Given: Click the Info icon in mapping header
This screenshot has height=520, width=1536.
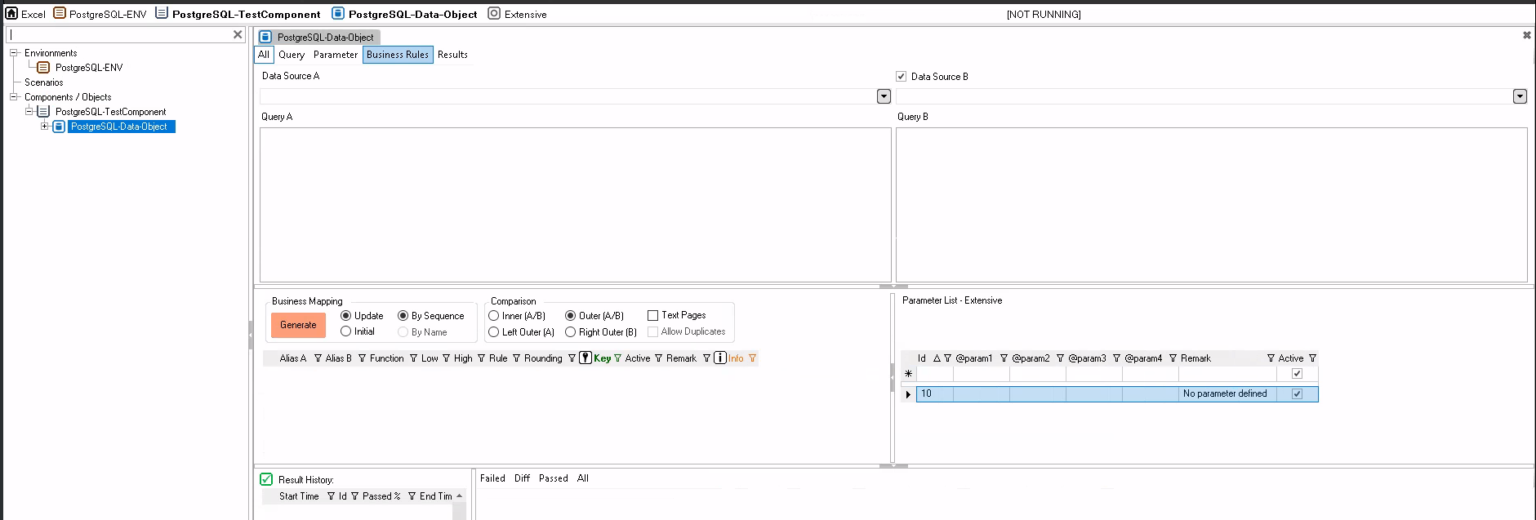Looking at the screenshot, I should [x=719, y=358].
